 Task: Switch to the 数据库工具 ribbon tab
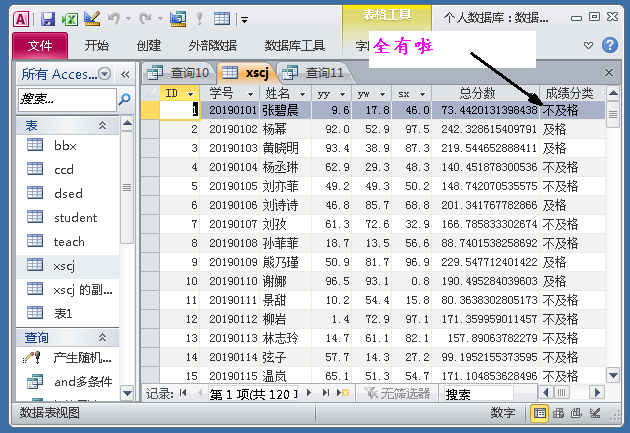[295, 46]
